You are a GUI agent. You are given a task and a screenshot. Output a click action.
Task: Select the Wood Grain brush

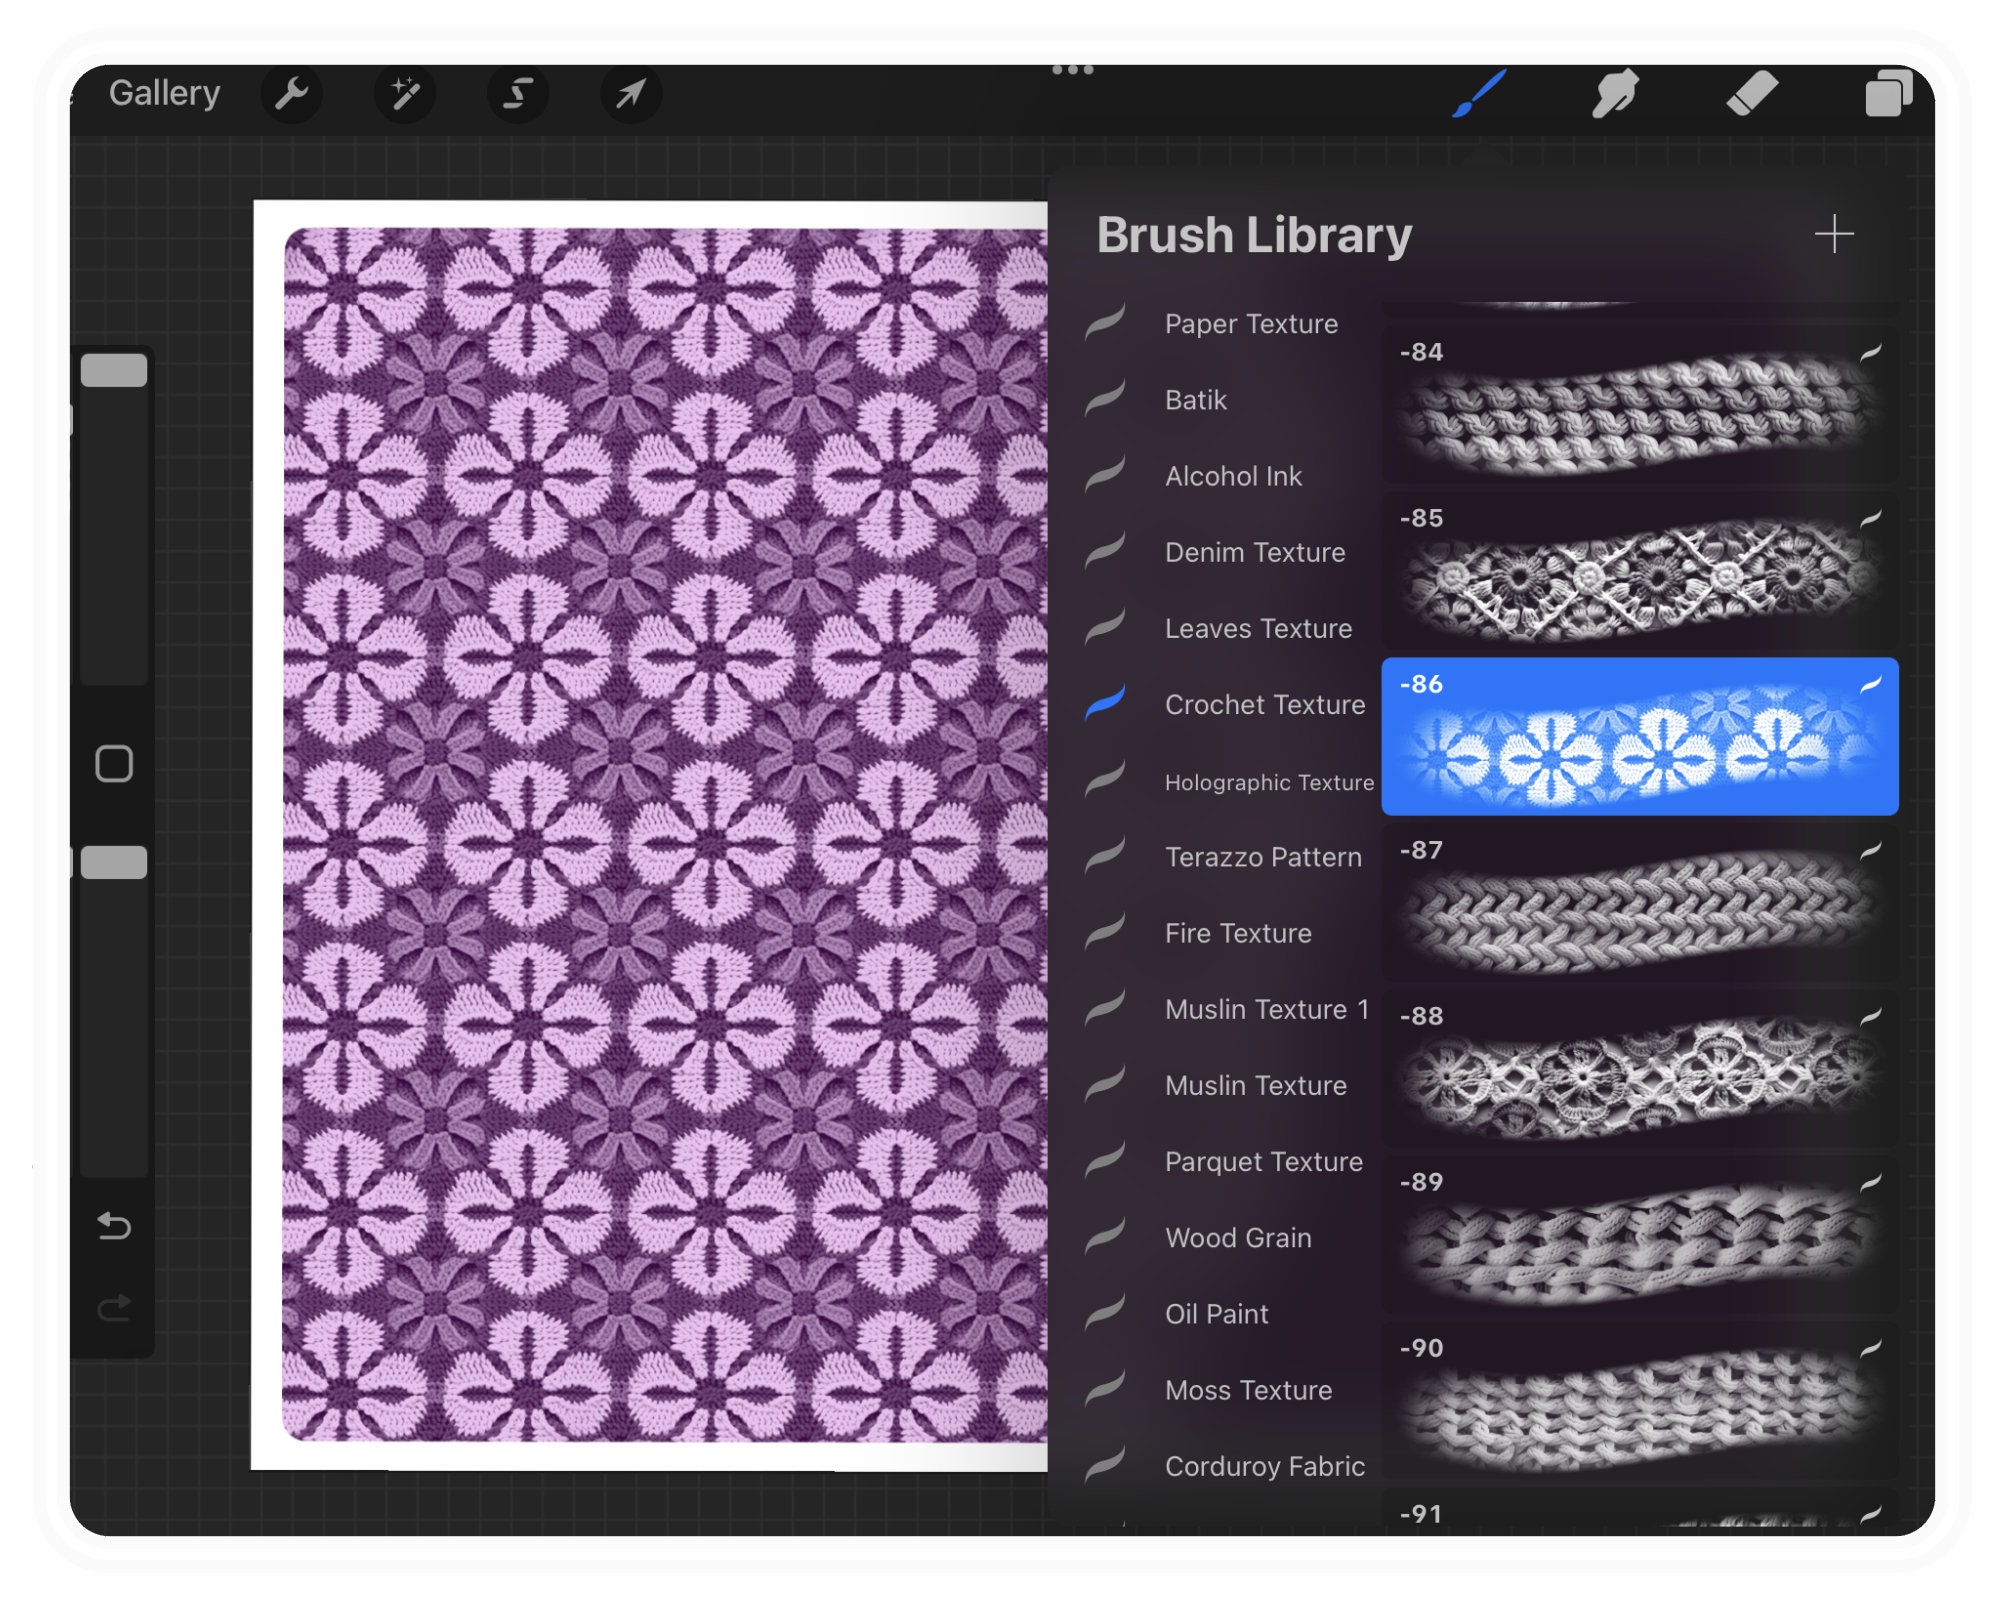click(1238, 1238)
